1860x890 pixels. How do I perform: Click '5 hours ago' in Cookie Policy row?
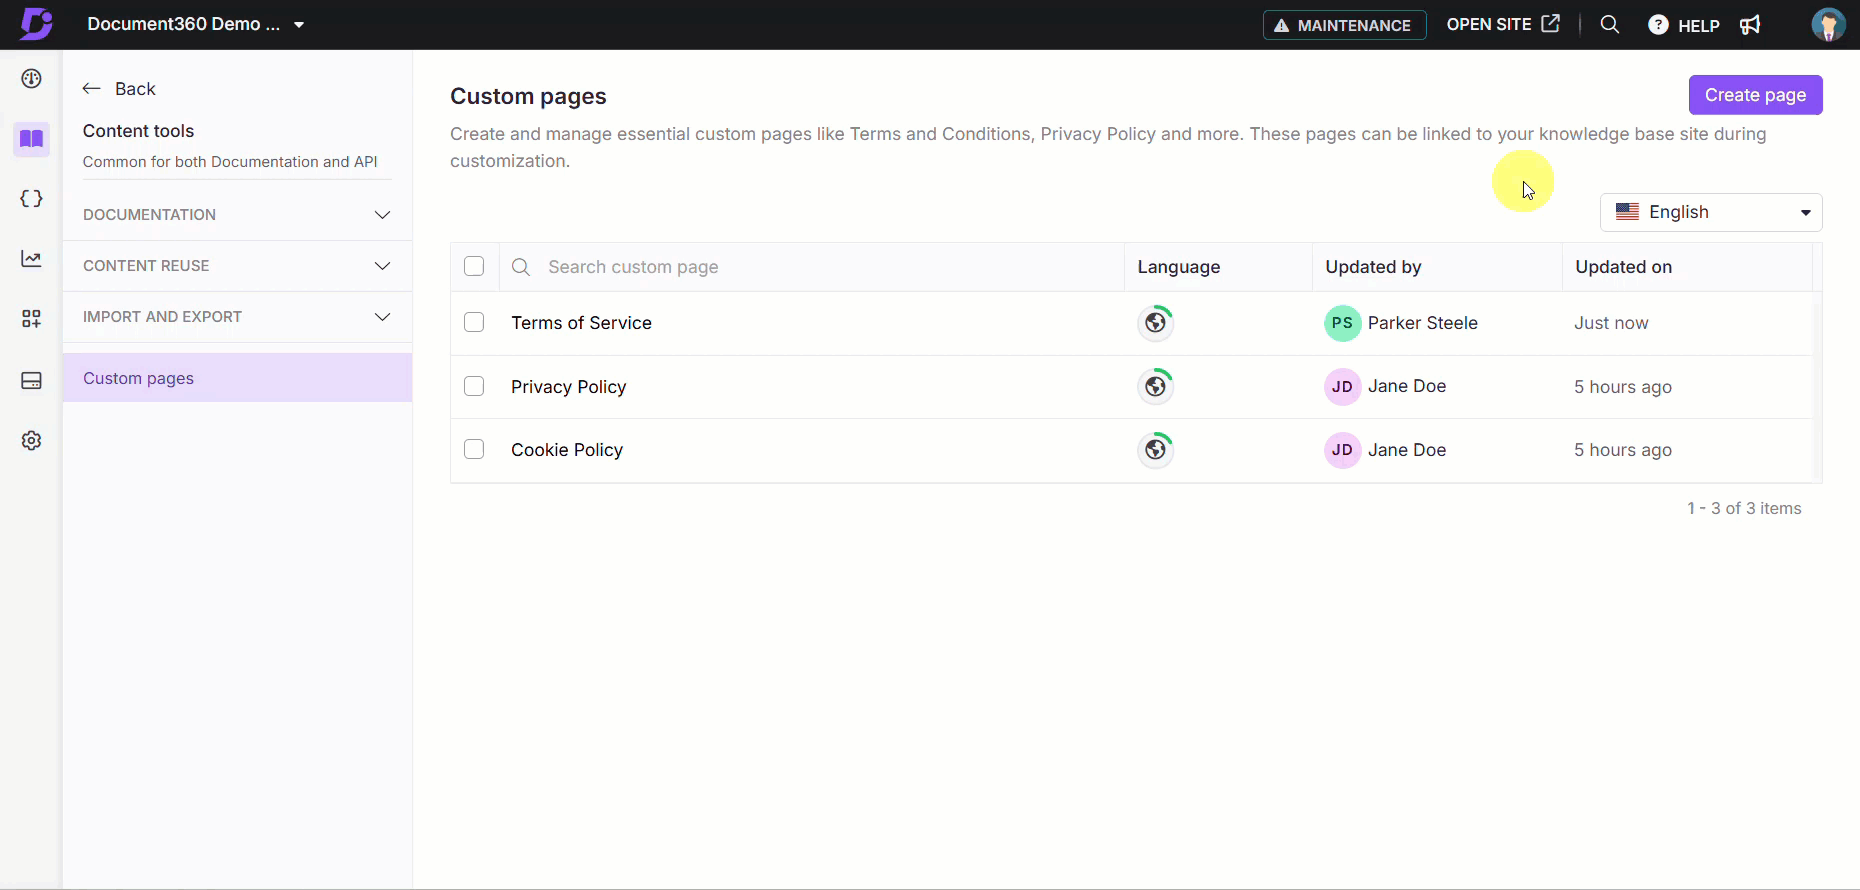1622,450
